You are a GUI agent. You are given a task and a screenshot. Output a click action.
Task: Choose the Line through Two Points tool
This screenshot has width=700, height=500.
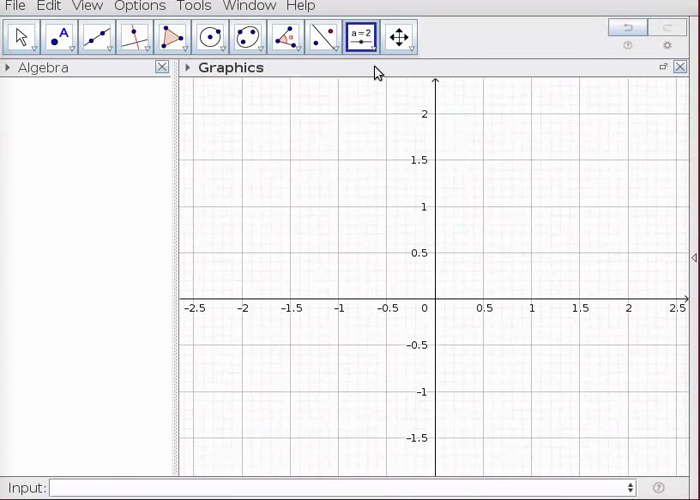point(97,38)
